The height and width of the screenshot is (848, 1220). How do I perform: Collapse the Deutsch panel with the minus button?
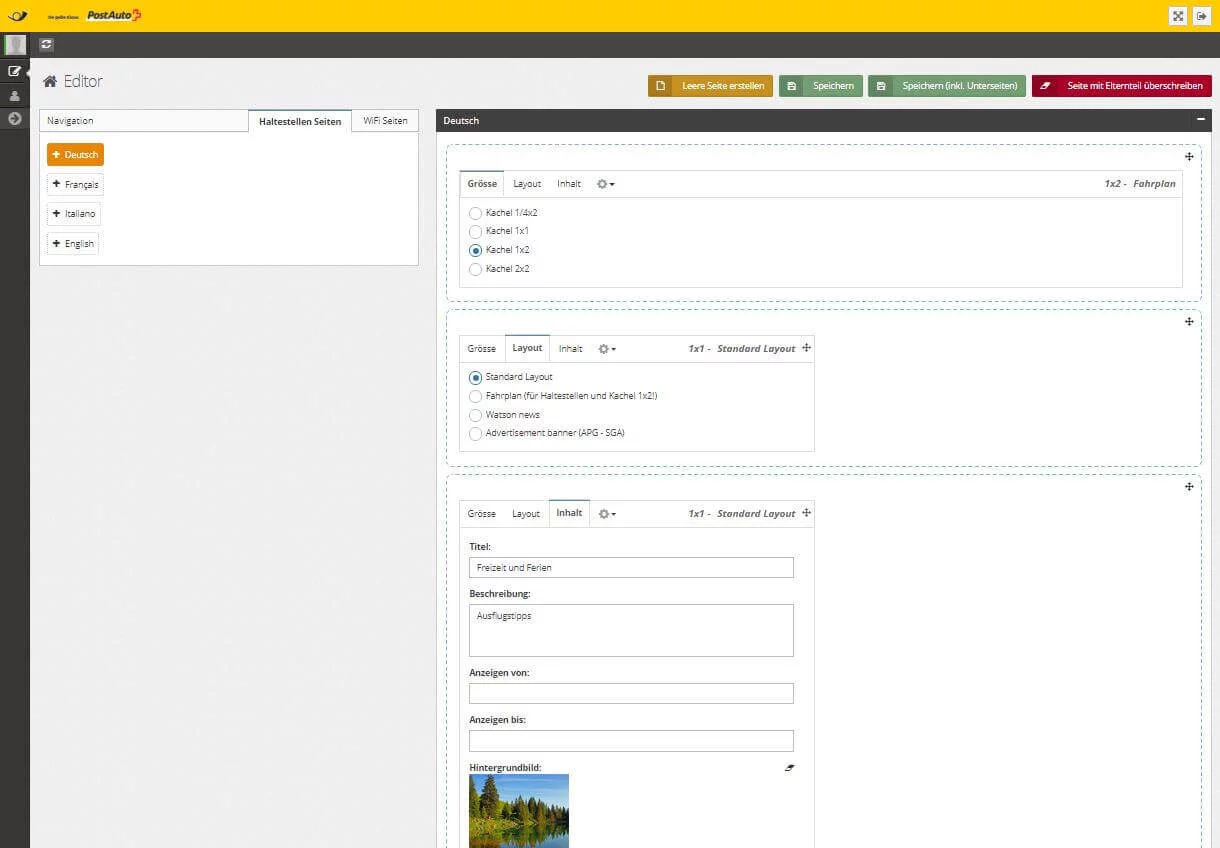tap(1200, 120)
